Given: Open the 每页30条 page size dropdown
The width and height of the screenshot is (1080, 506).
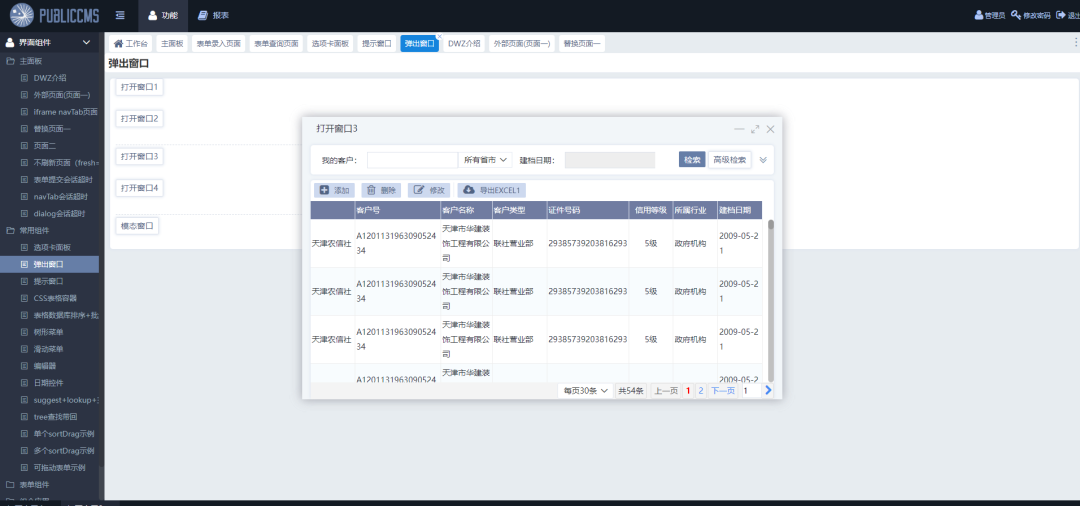Looking at the screenshot, I should point(585,391).
